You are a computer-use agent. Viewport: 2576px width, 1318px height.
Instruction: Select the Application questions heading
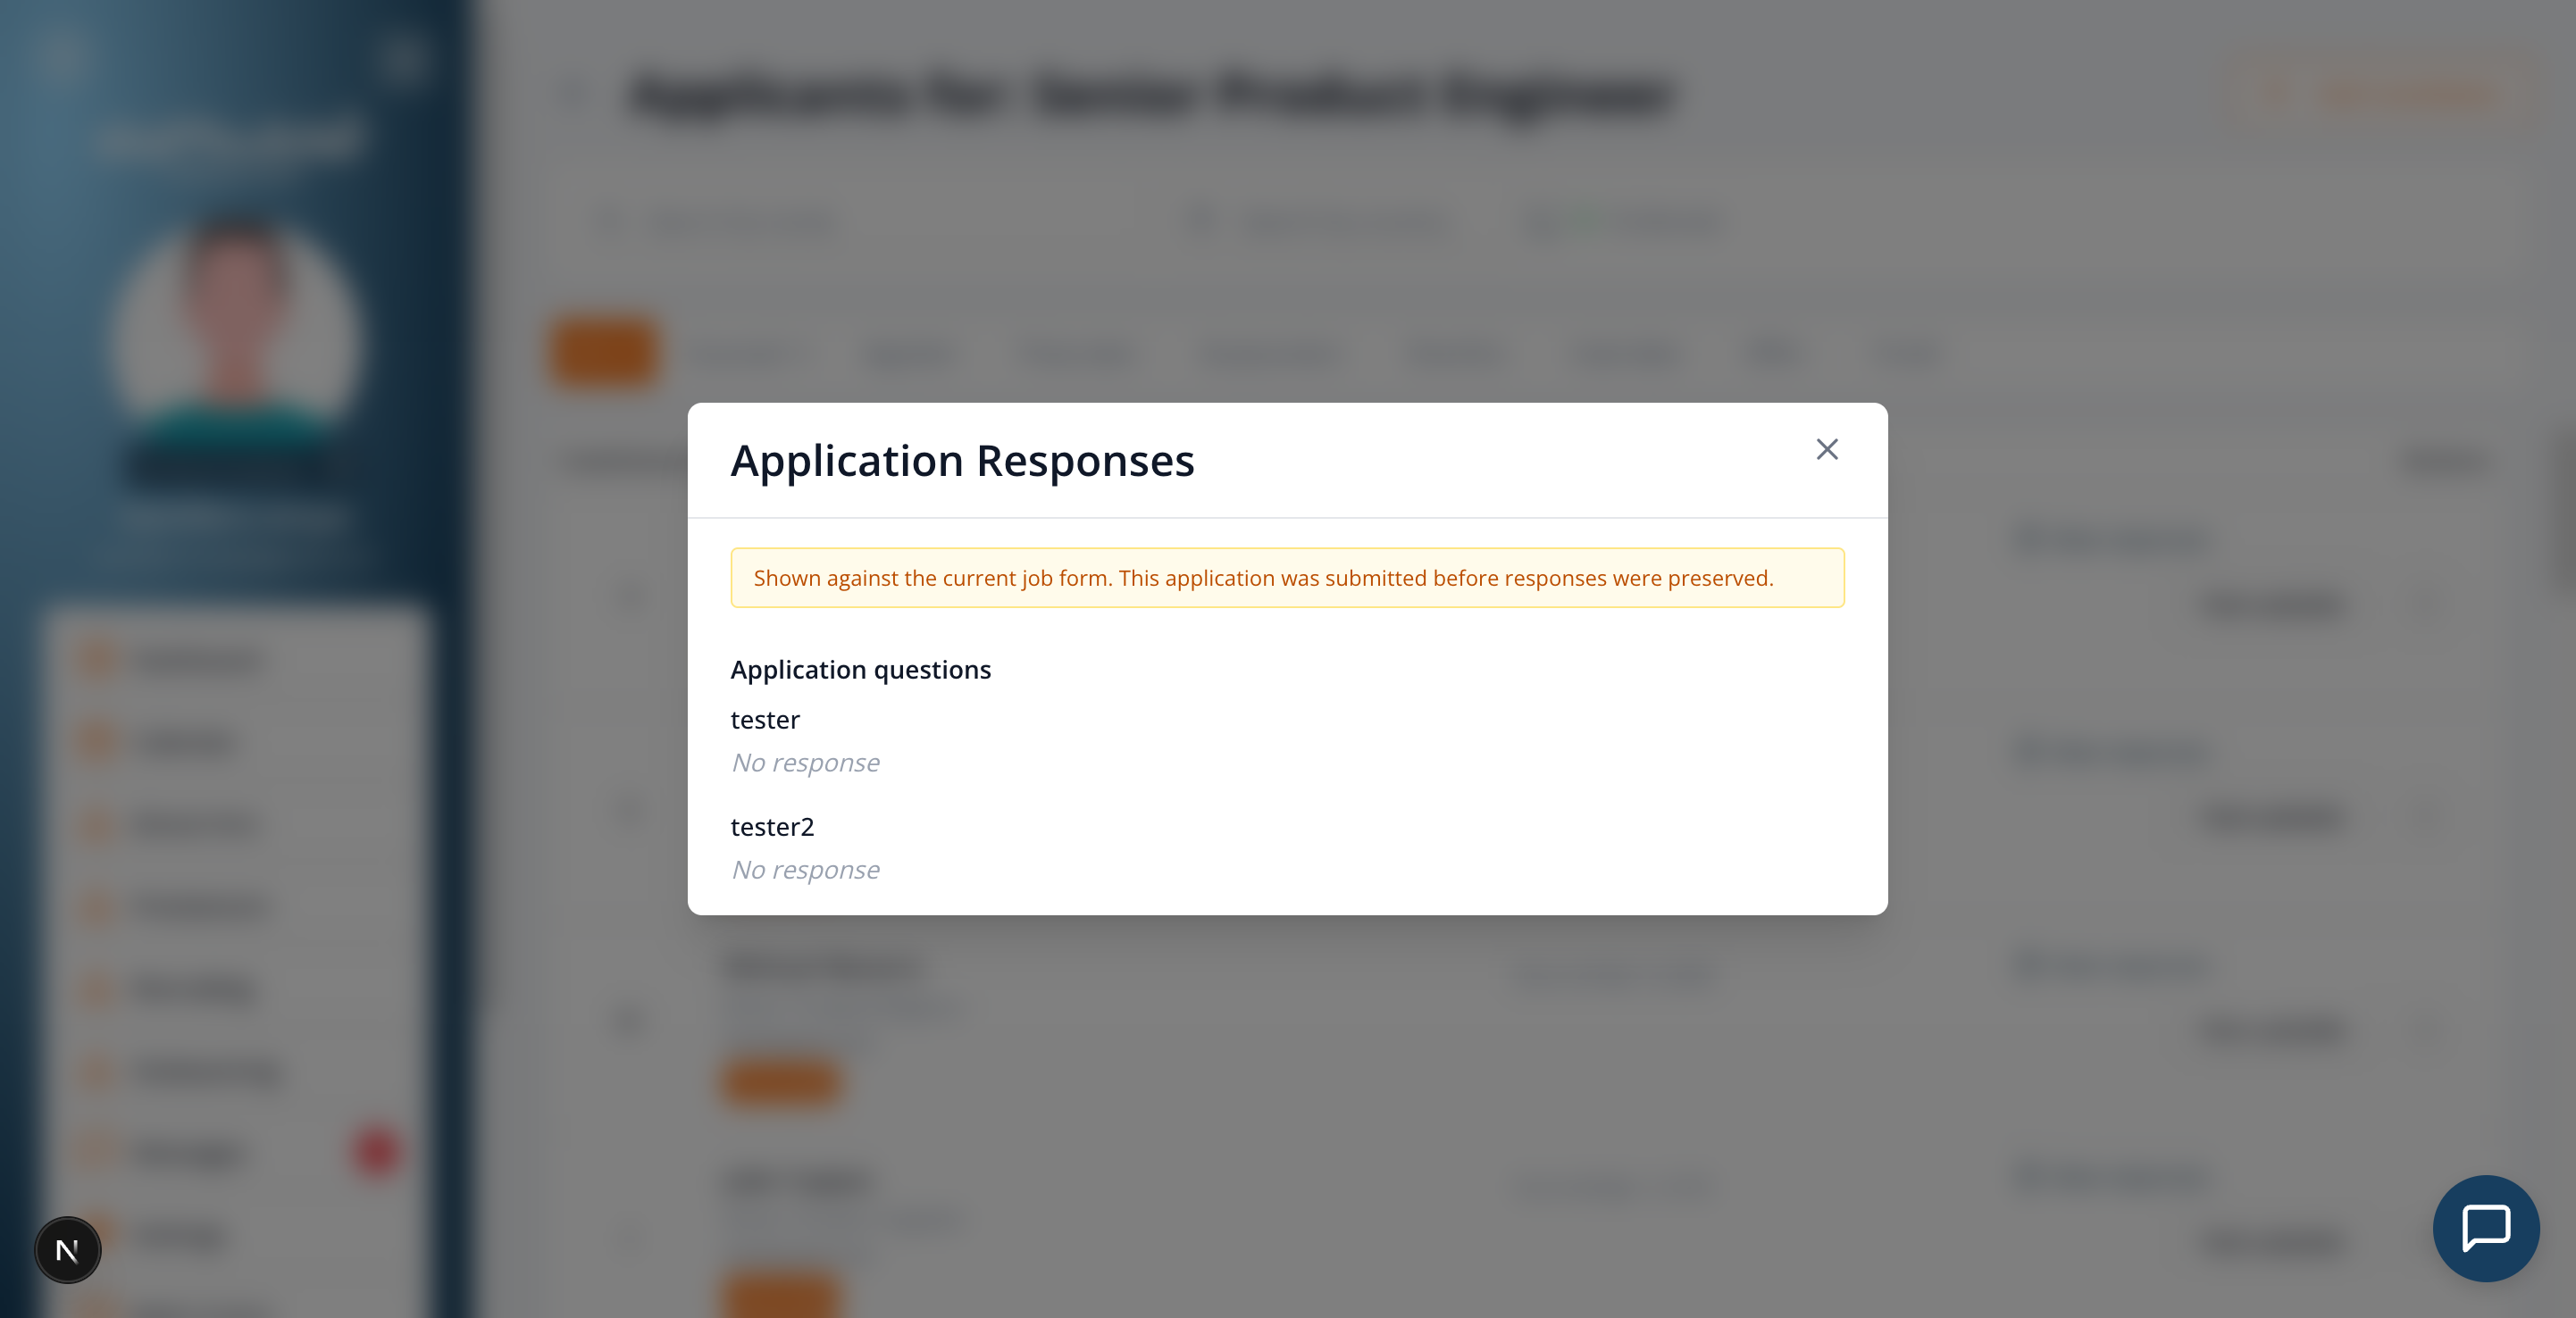[860, 670]
